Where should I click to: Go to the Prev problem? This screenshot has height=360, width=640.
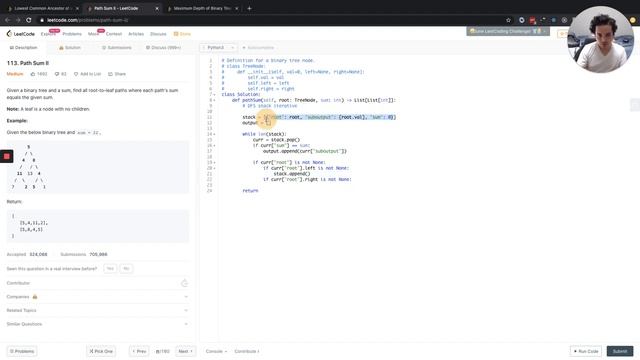[139, 351]
